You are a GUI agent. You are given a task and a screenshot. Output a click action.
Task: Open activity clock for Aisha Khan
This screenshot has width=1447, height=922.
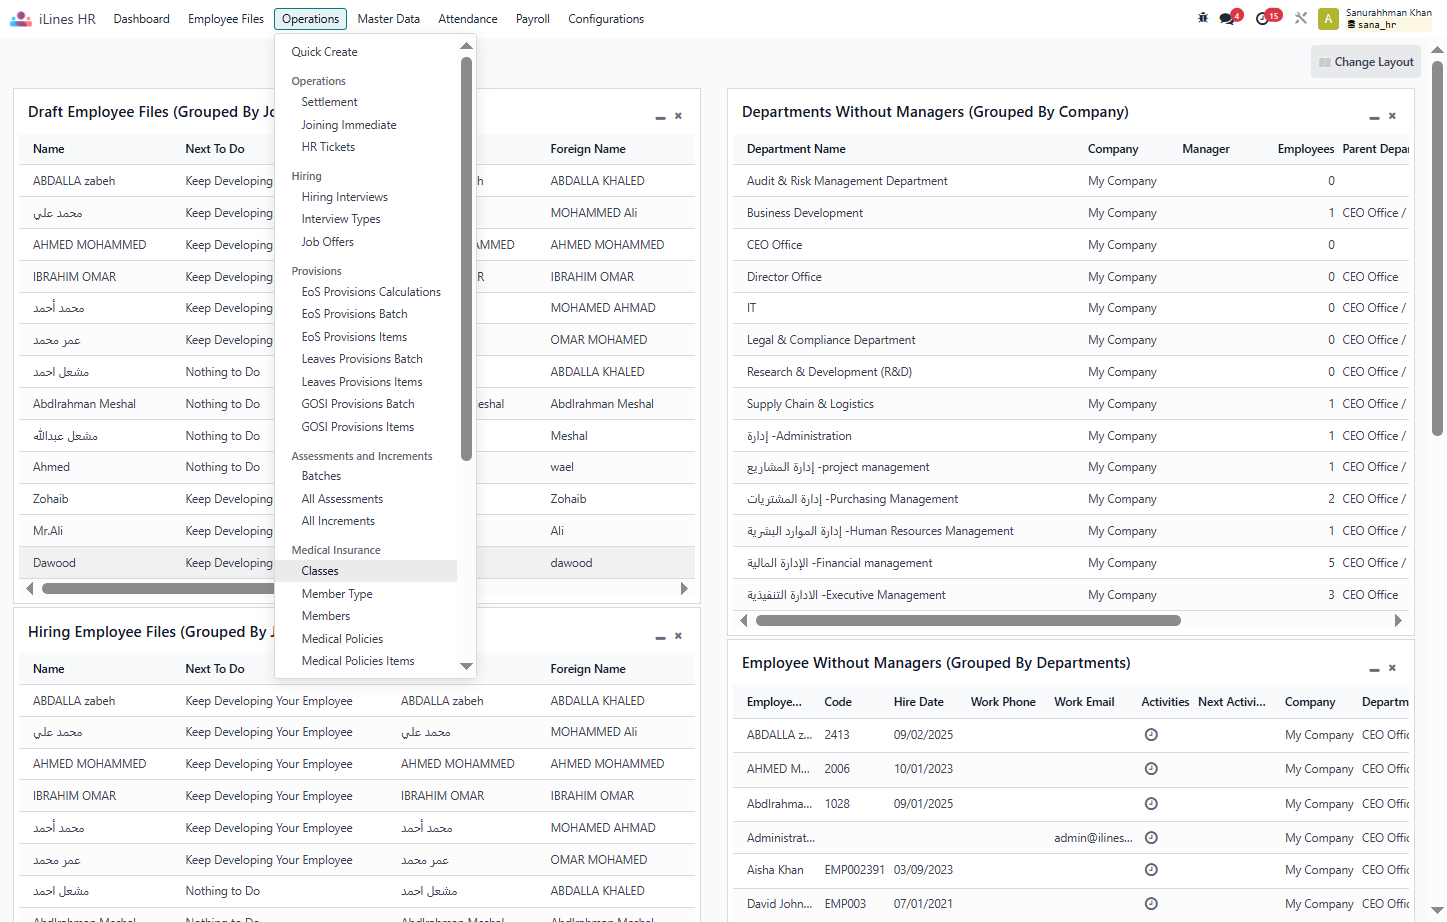pyautogui.click(x=1151, y=870)
